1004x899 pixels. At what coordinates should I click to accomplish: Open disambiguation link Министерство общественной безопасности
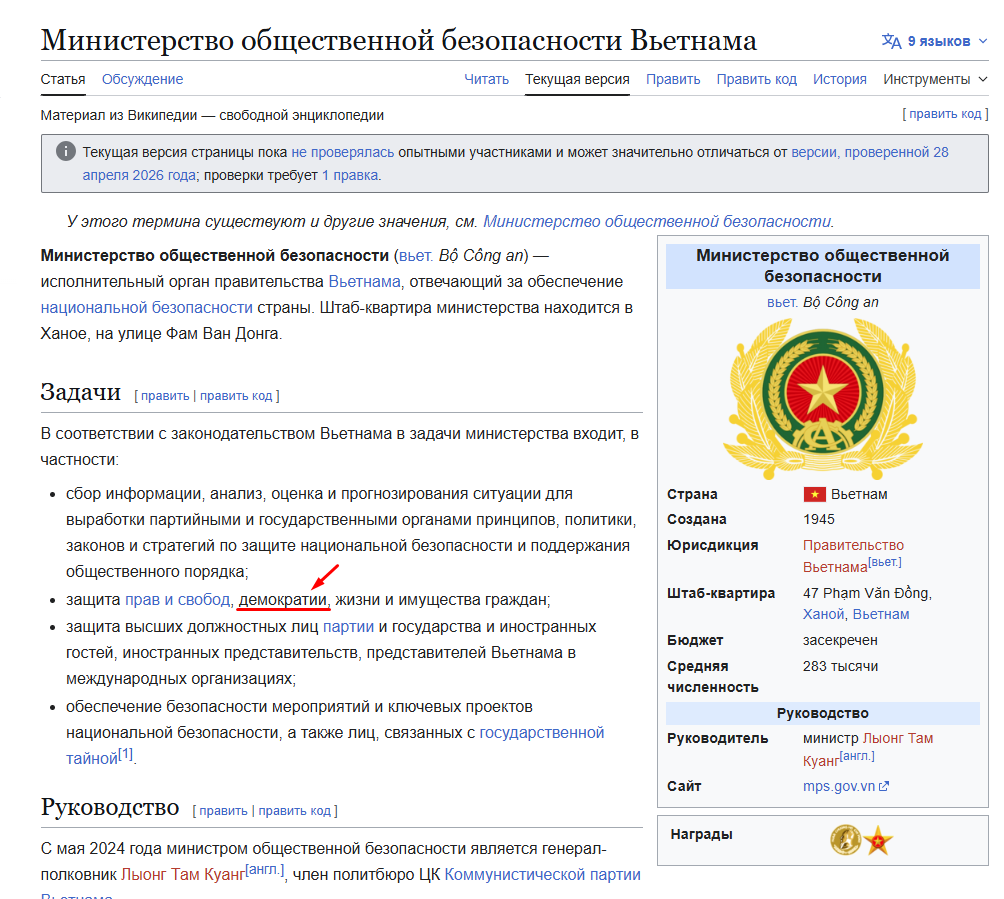[x=657, y=222]
